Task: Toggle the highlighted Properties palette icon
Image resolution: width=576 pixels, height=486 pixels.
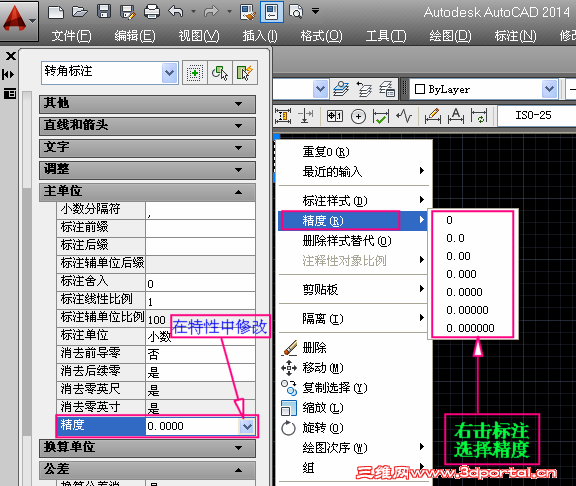Action: click(x=272, y=12)
